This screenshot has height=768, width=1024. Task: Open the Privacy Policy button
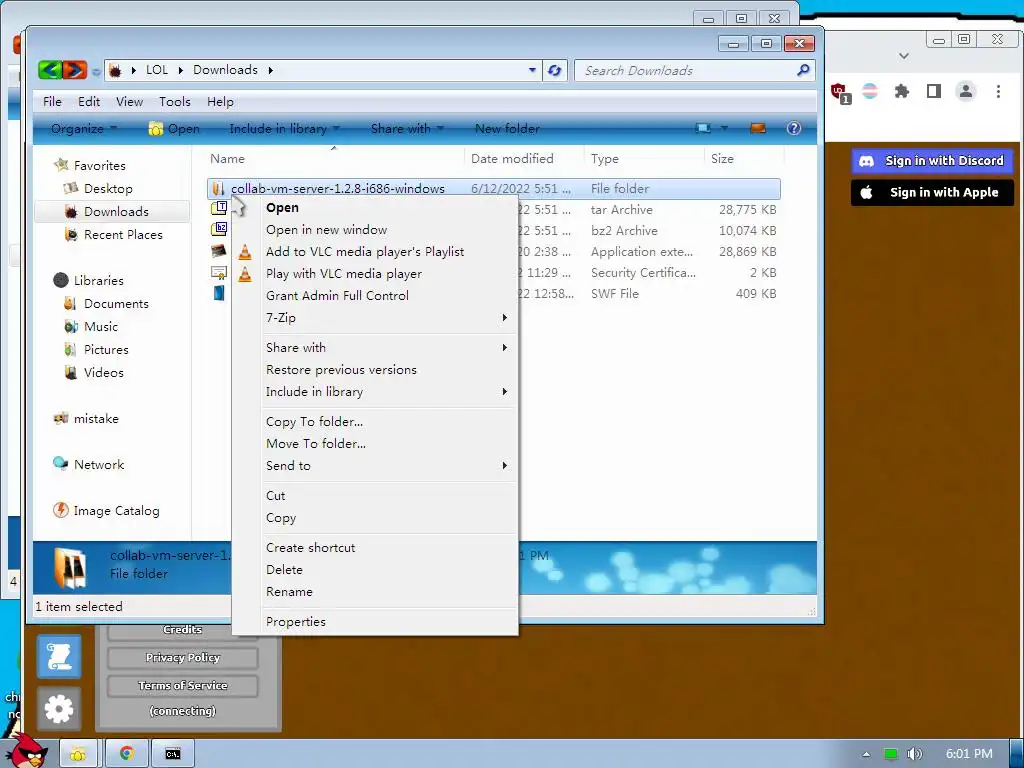tap(183, 658)
